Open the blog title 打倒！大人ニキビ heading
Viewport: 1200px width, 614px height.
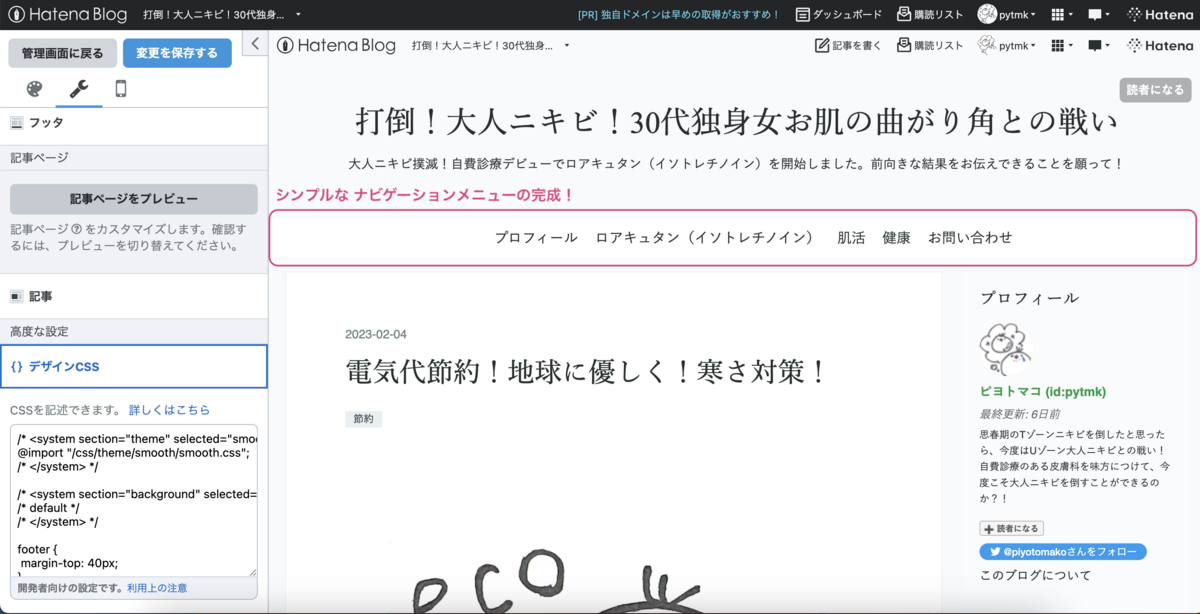pos(735,123)
